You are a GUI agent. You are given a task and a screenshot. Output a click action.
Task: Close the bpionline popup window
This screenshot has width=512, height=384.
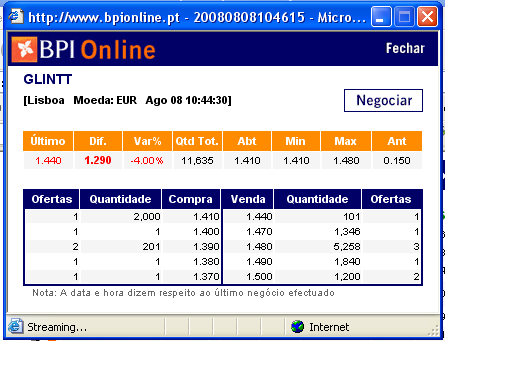coord(427,16)
